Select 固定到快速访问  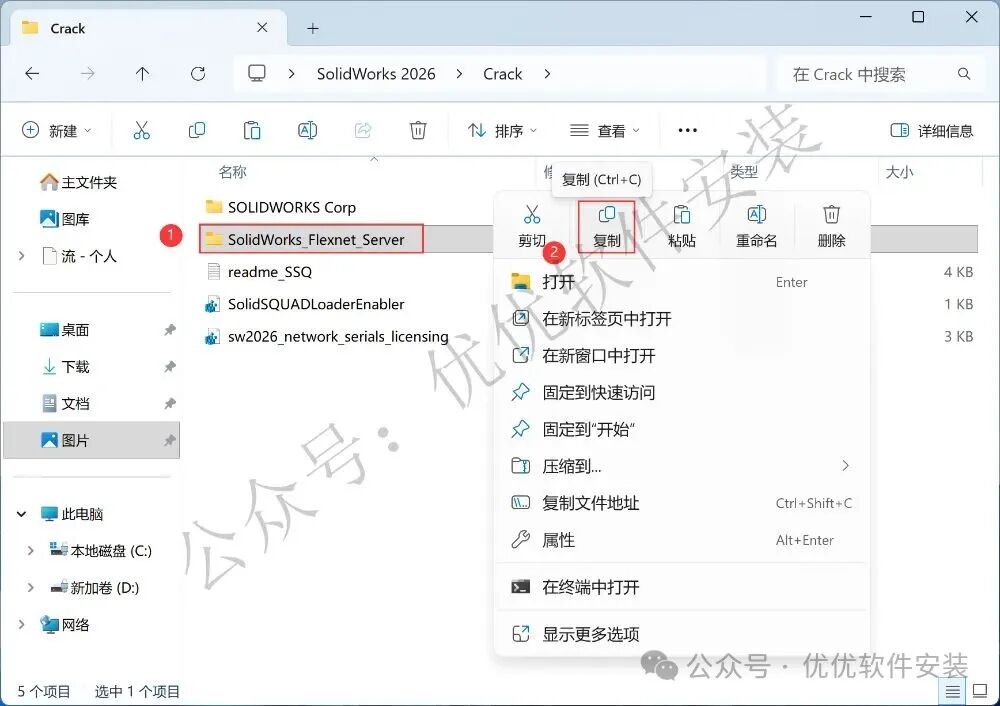(x=682, y=393)
